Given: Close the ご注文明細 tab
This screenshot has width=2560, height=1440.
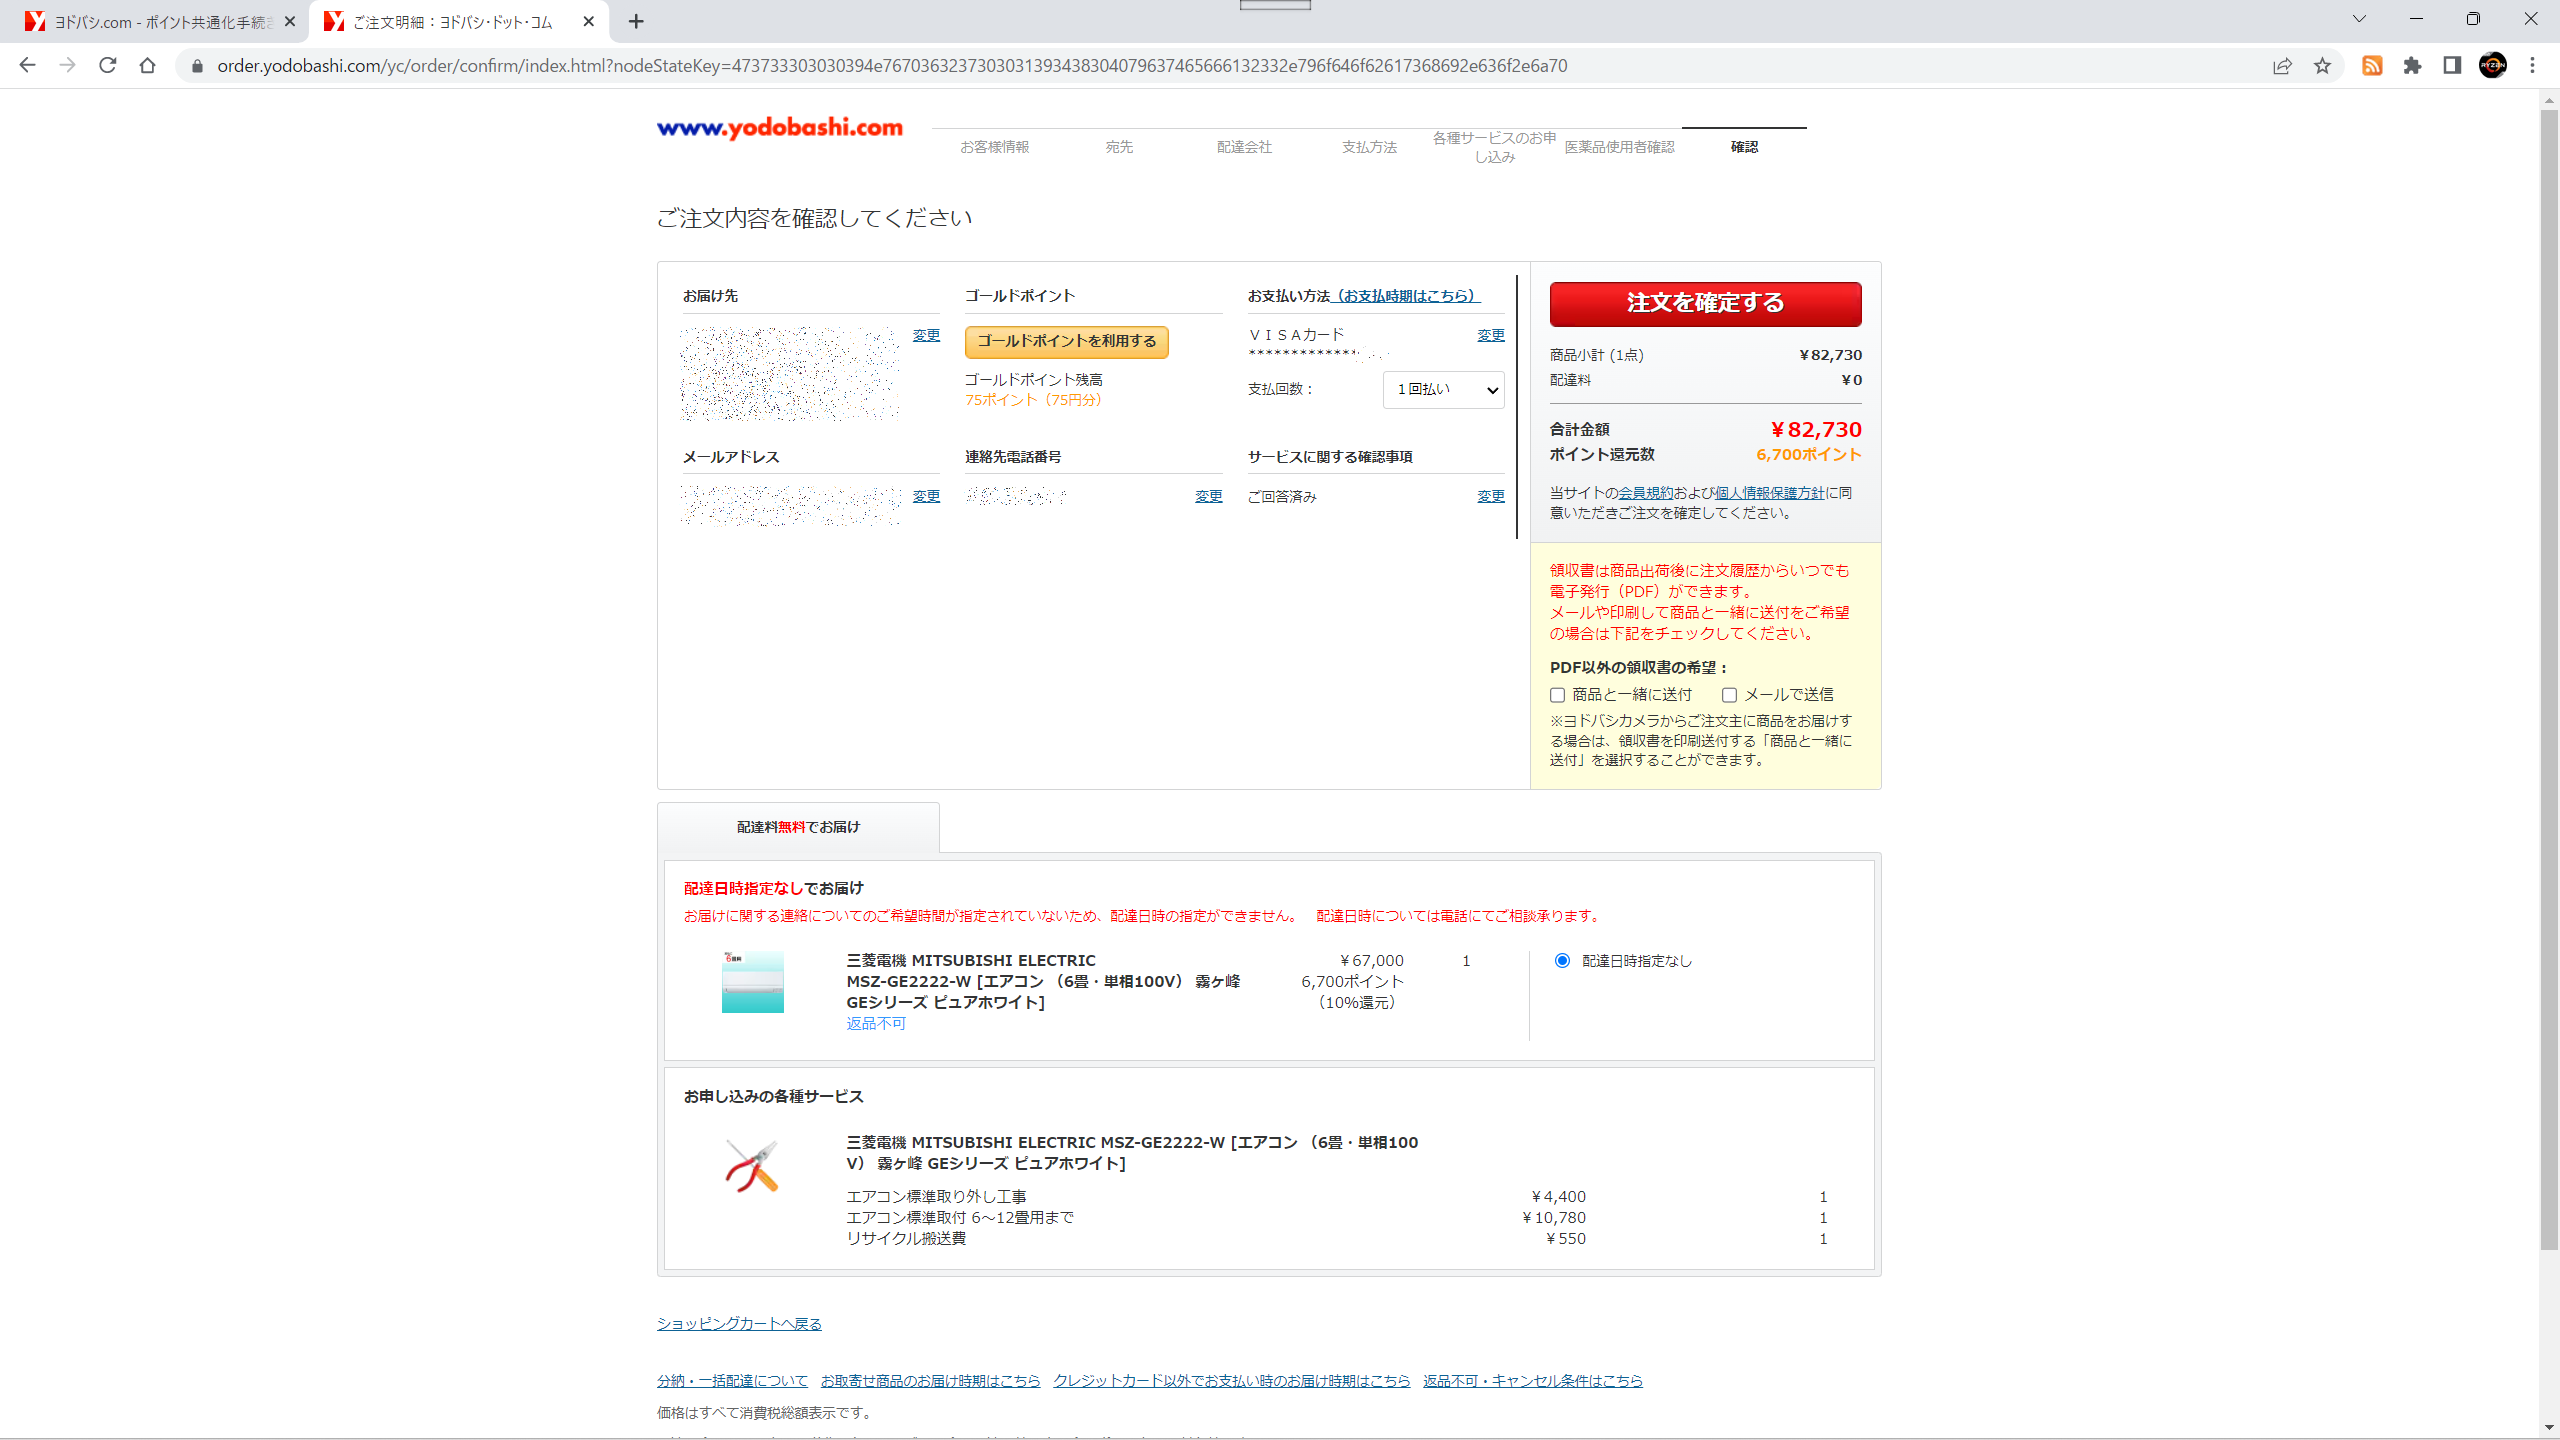Looking at the screenshot, I should [589, 21].
